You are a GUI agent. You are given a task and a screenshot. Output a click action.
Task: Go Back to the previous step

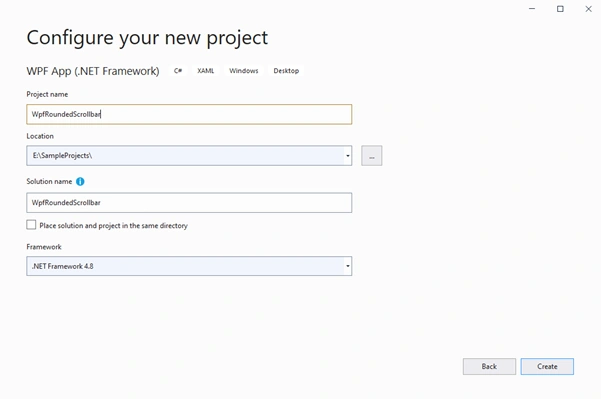tap(489, 366)
